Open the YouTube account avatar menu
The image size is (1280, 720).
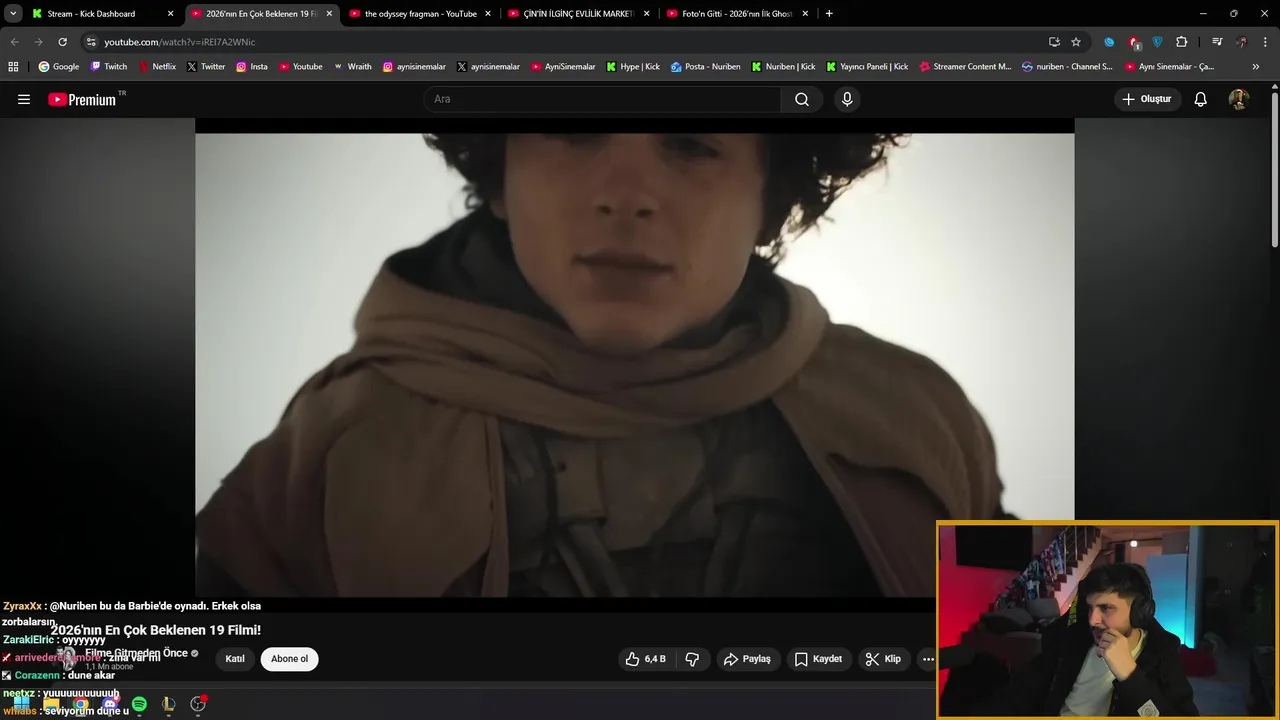point(1238,99)
